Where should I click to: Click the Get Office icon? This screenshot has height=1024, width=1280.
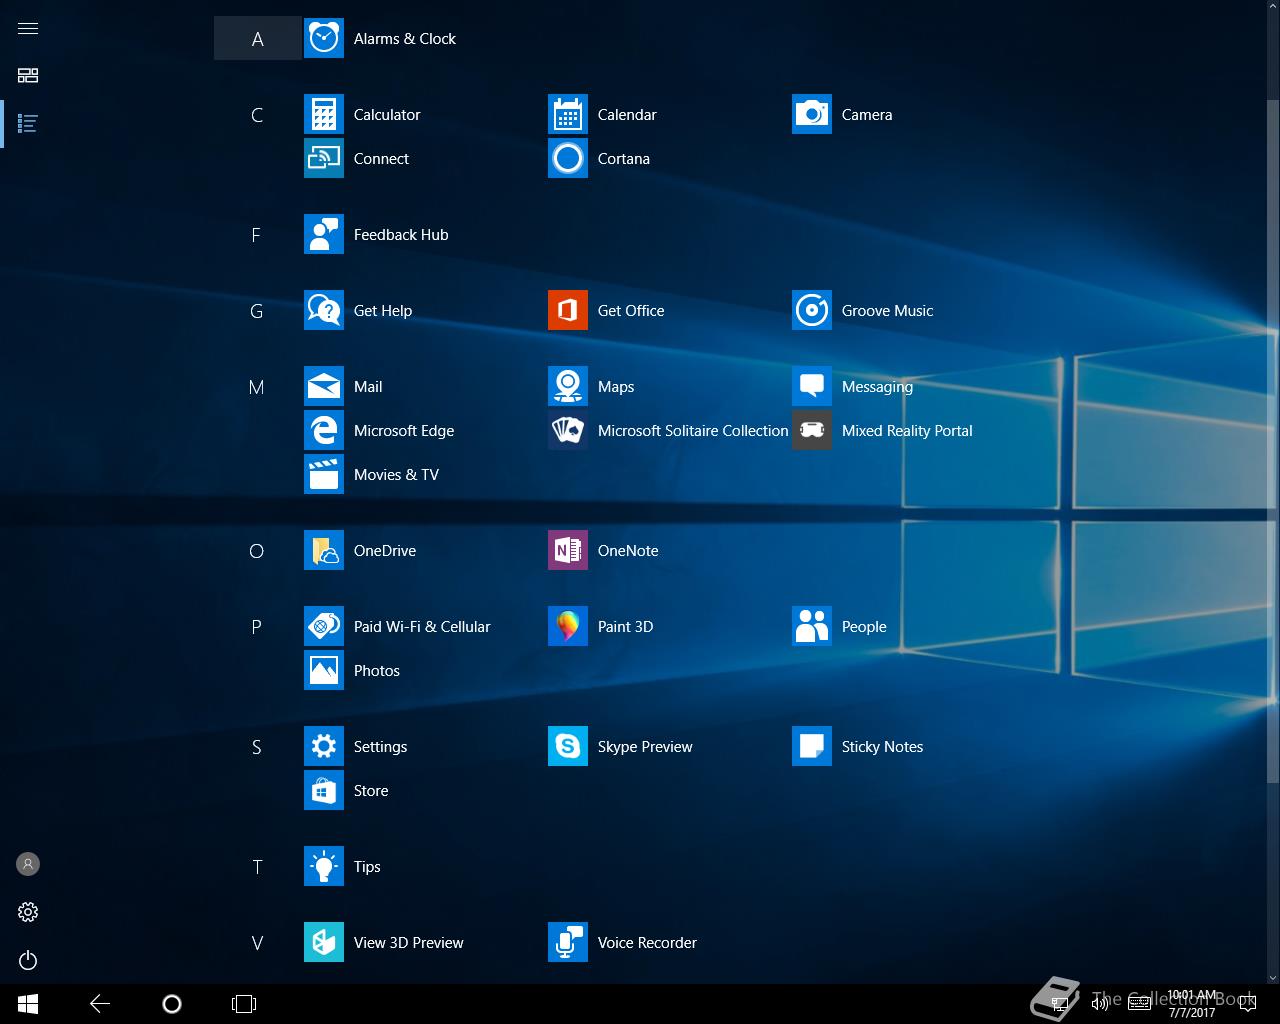point(568,311)
